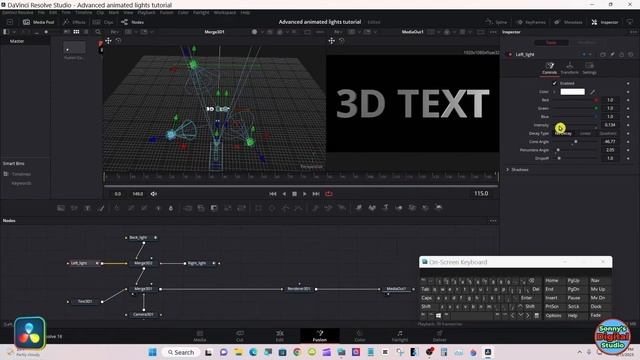
Task: Expand Timelines under Smart Bins
Action: point(6,174)
